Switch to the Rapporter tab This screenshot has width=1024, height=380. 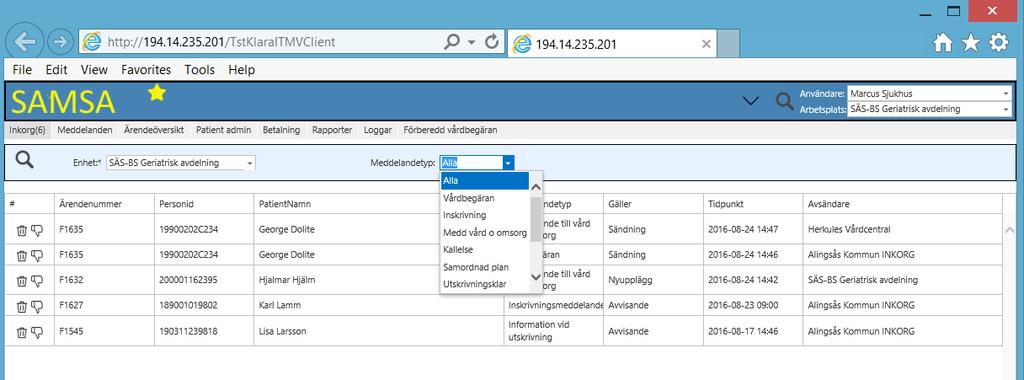[x=332, y=130]
